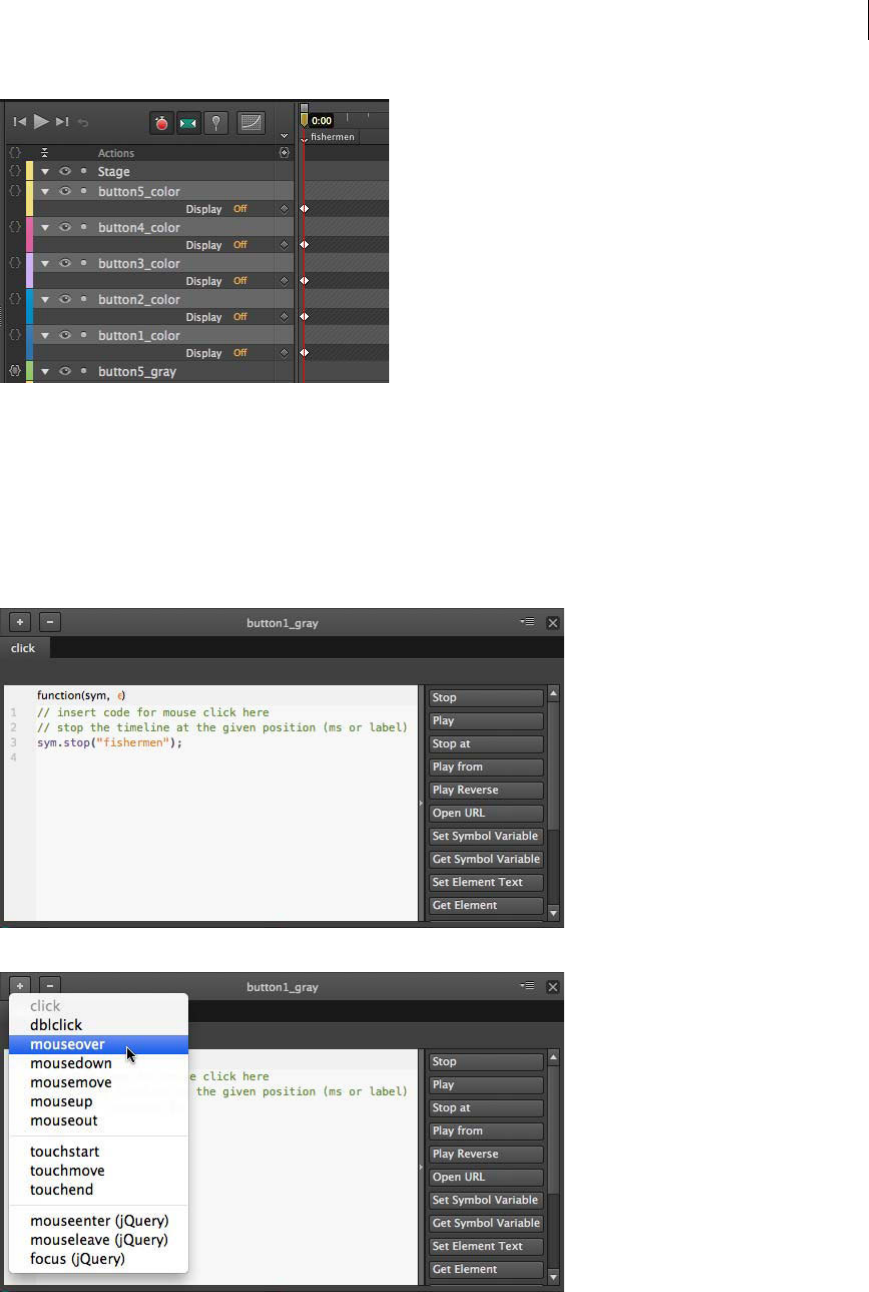
Task: Click the fishermen label on the timeline
Action: point(333,137)
